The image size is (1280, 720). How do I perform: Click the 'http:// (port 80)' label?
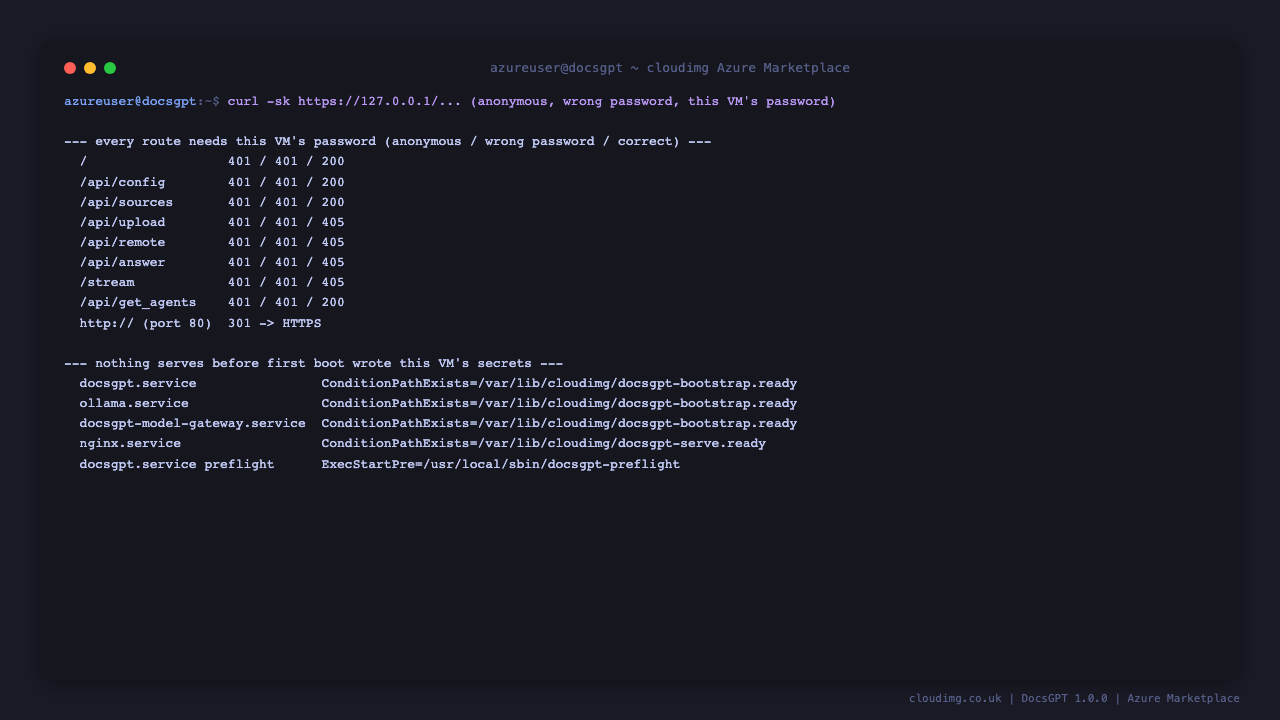click(x=146, y=323)
